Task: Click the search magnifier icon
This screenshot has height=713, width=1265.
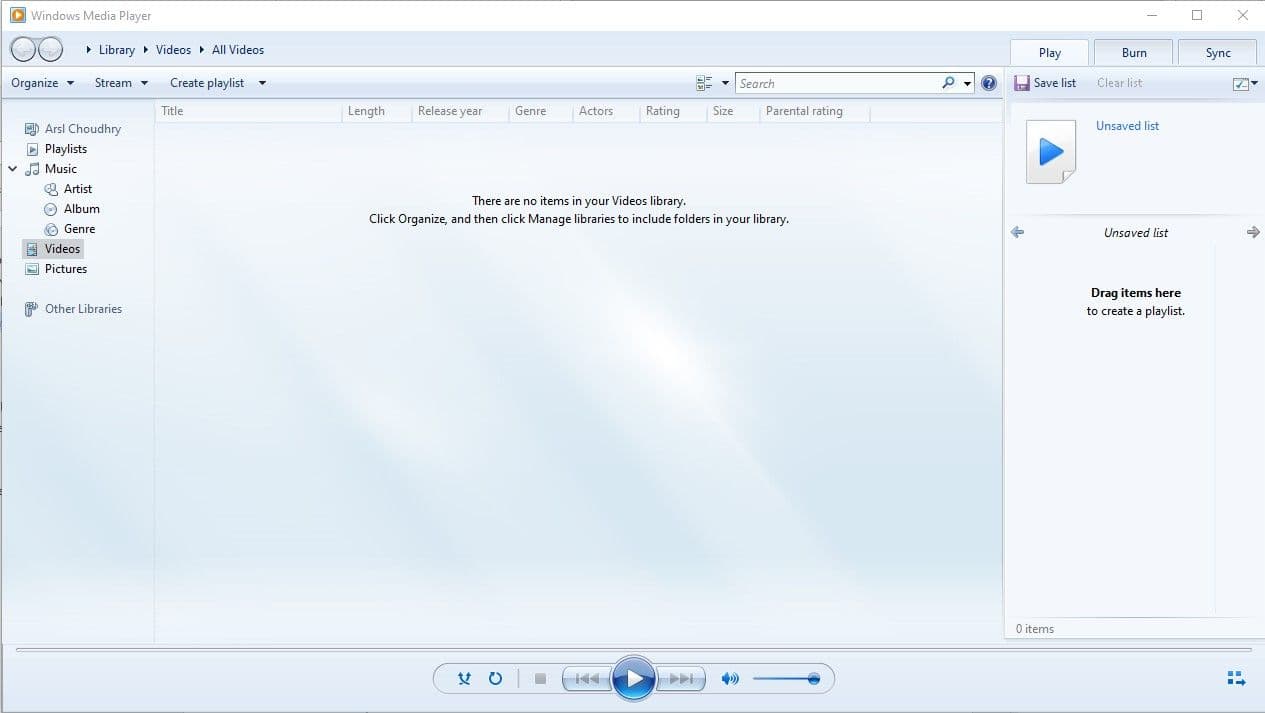Action: 948,83
